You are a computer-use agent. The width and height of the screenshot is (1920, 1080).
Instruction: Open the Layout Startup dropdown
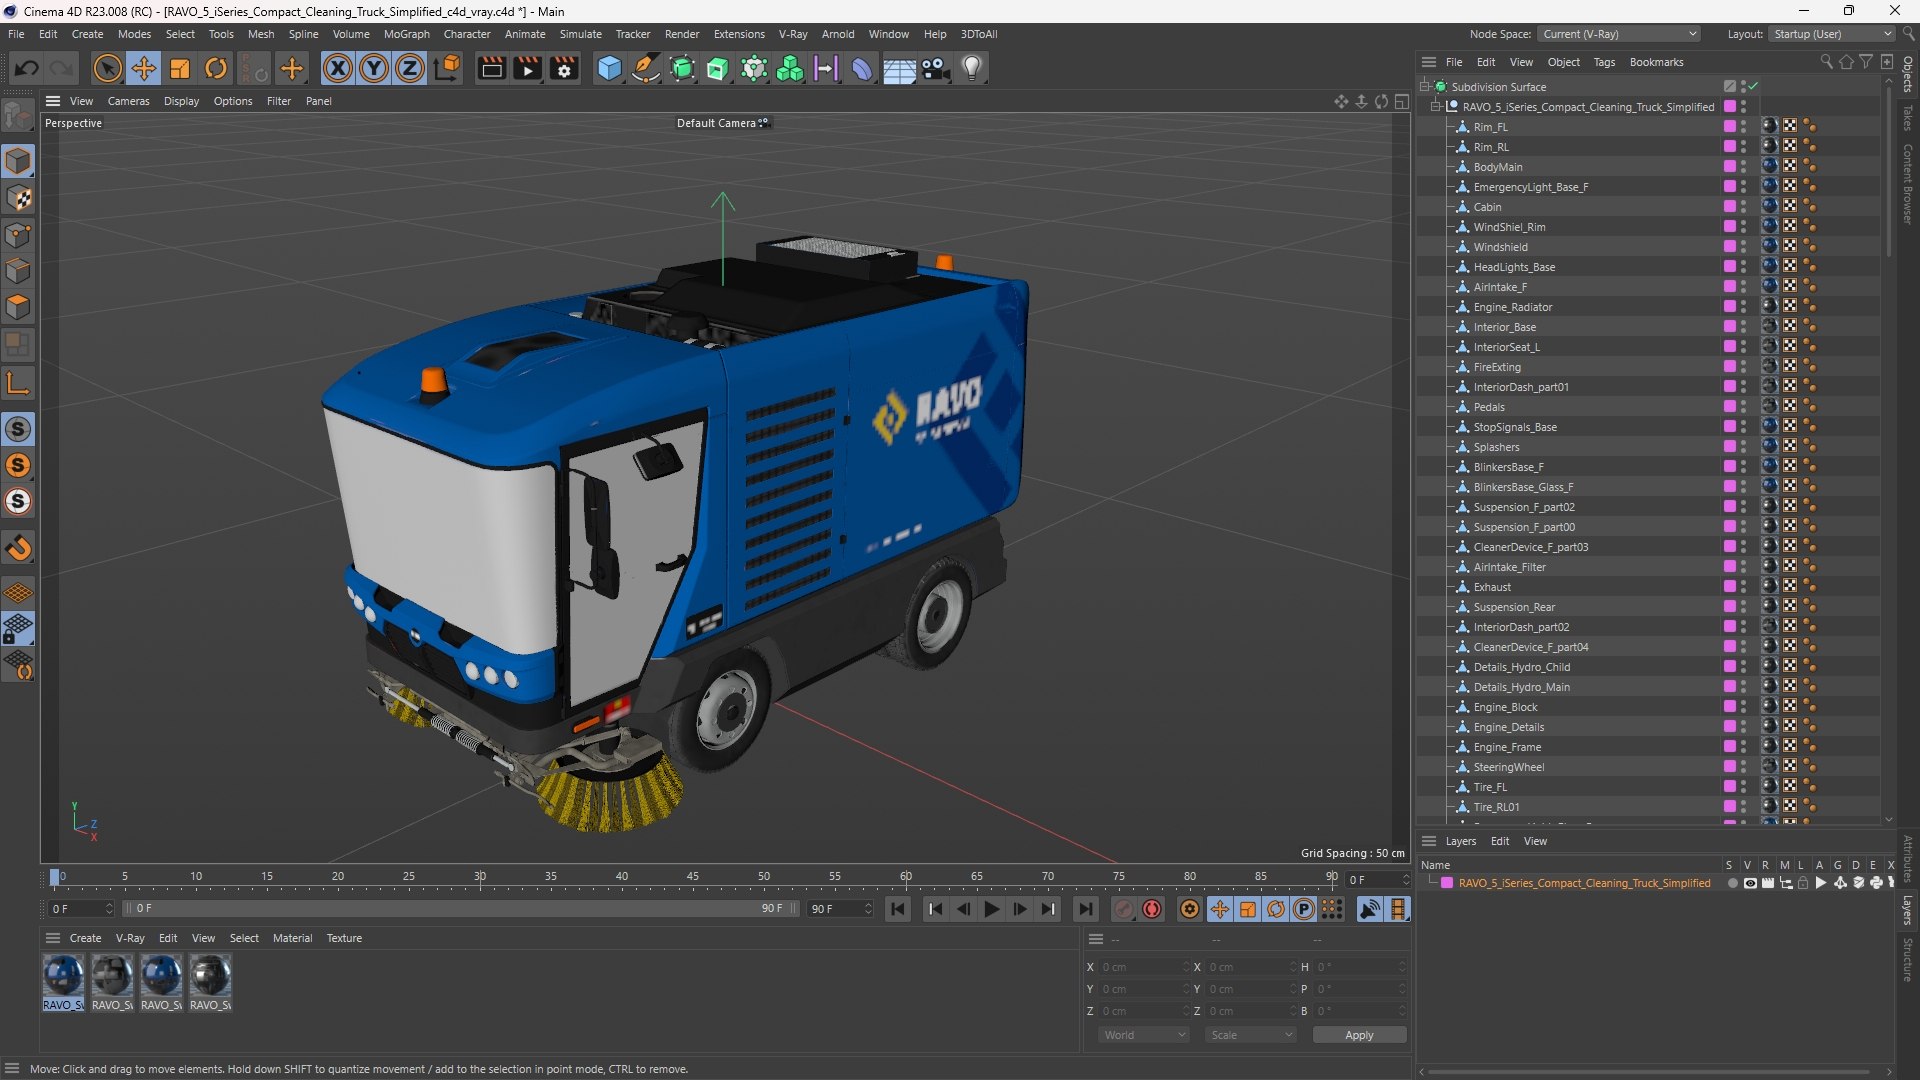pyautogui.click(x=1831, y=34)
